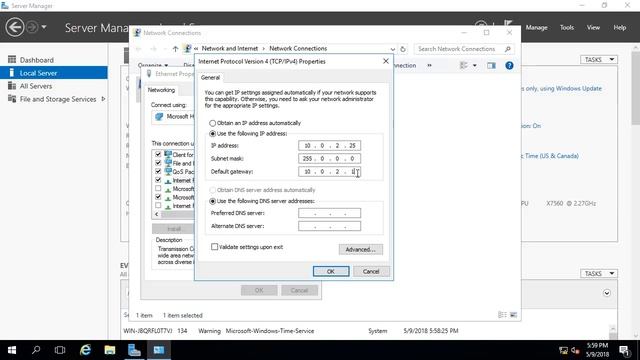Click the Default gateway field

tap(329, 172)
